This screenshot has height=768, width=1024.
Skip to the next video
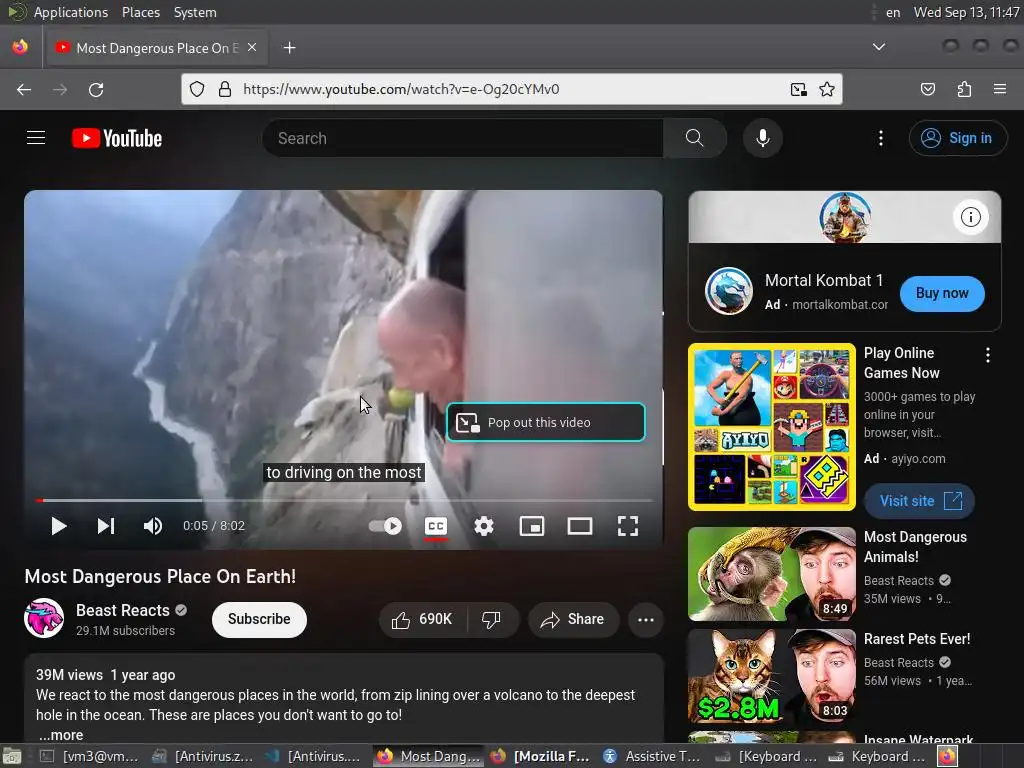point(106,526)
